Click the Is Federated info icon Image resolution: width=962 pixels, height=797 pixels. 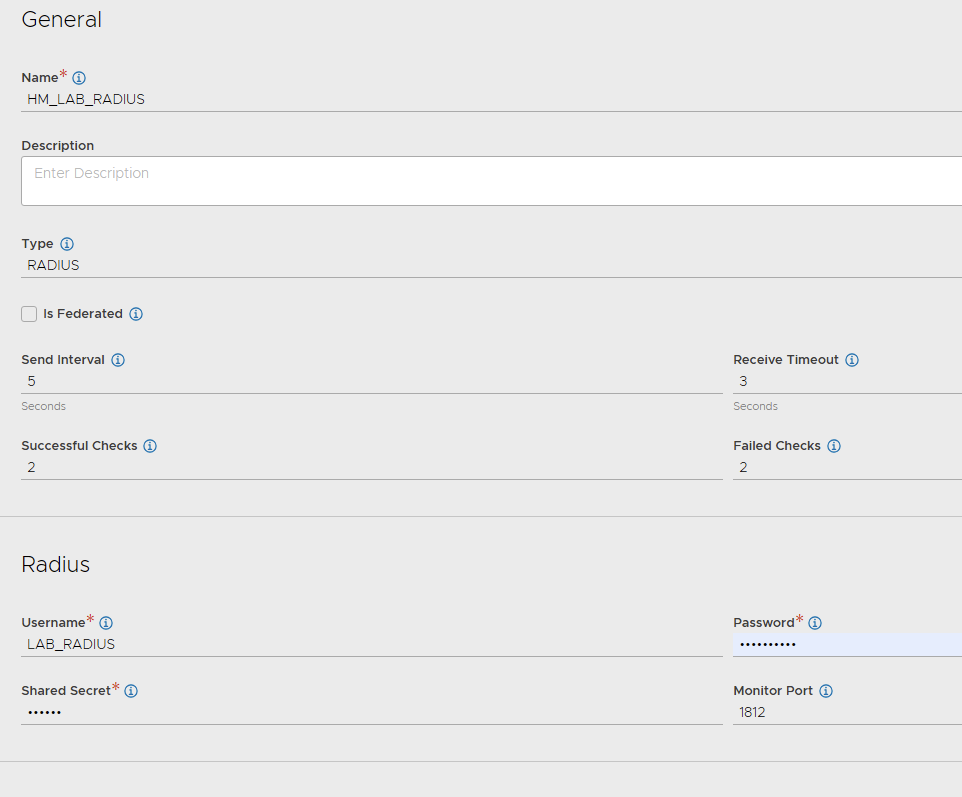pos(137,313)
